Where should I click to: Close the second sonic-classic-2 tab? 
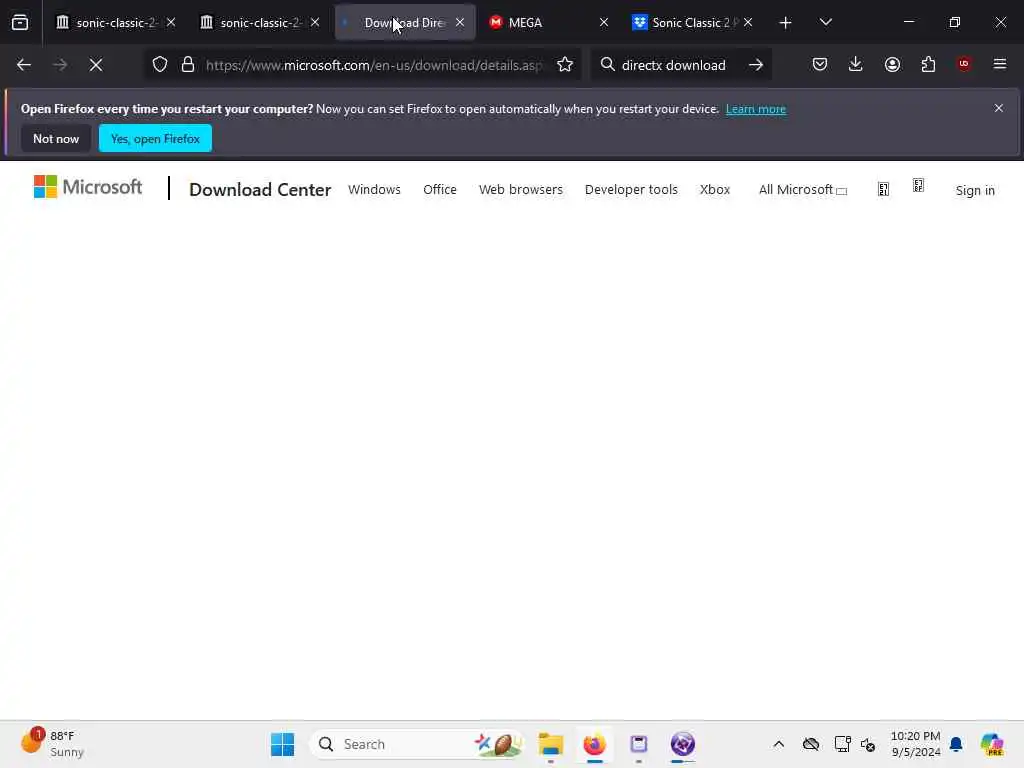coord(315,22)
